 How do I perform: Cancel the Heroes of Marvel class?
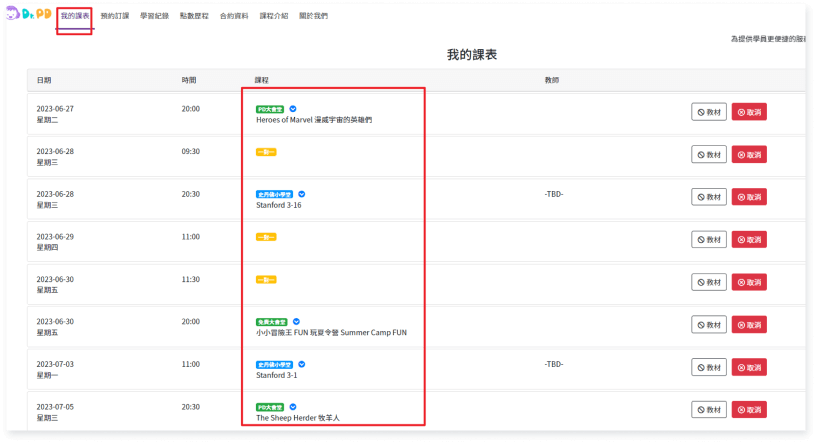(x=749, y=112)
